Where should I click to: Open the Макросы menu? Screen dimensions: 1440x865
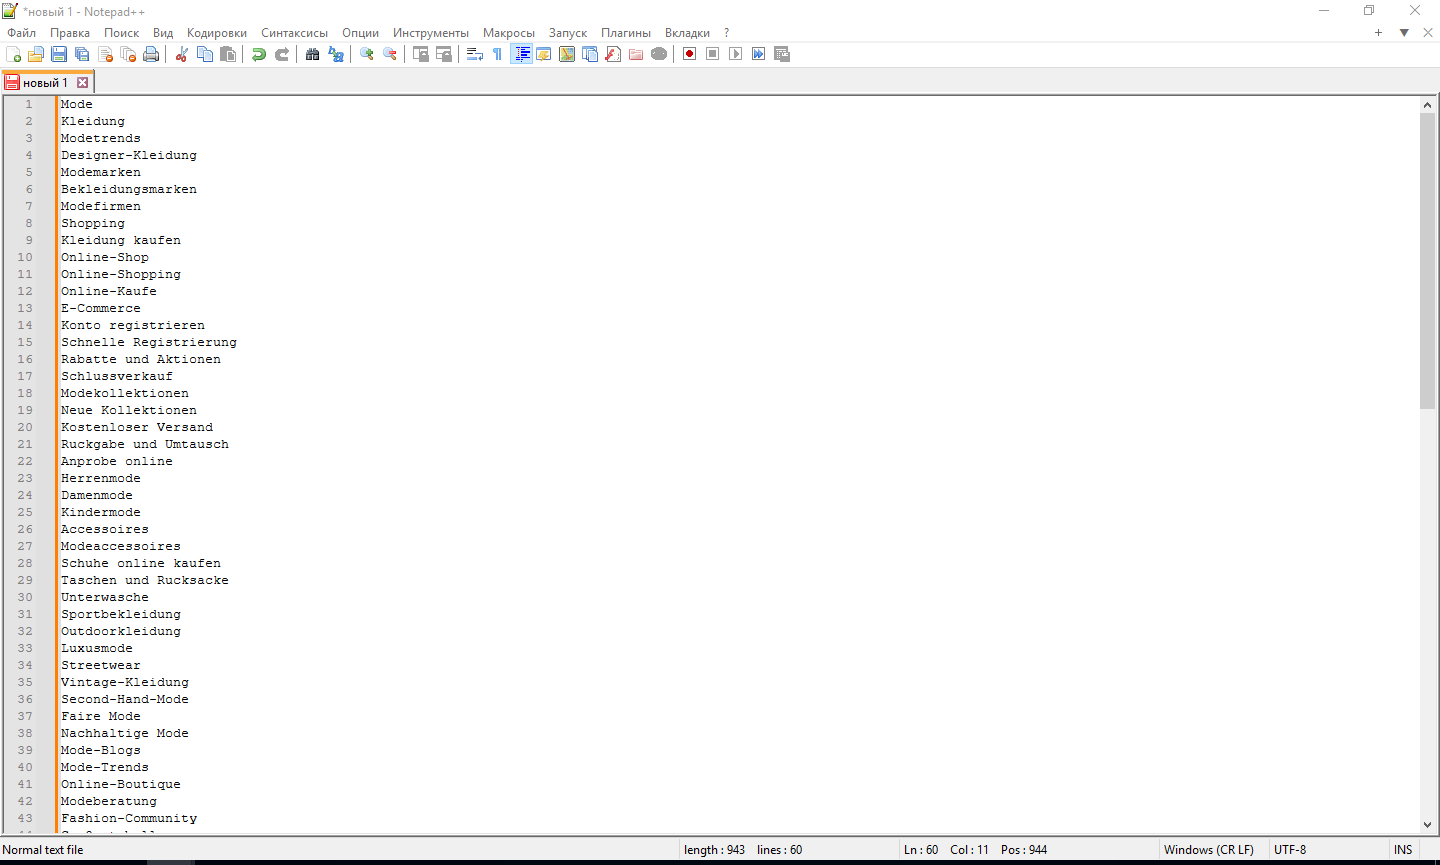point(509,33)
